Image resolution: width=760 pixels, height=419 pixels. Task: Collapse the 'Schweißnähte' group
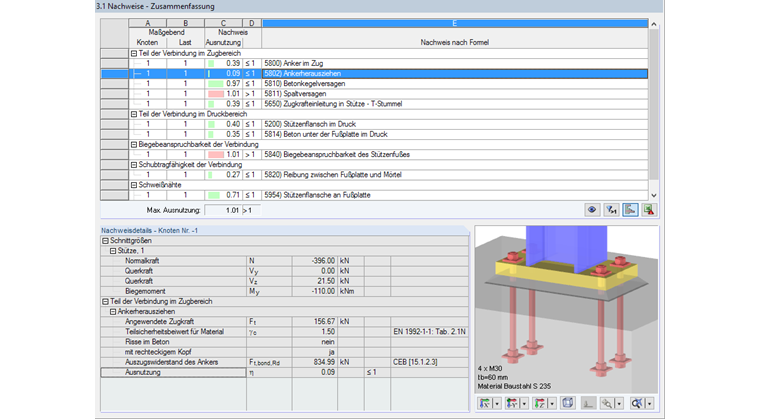click(134, 185)
